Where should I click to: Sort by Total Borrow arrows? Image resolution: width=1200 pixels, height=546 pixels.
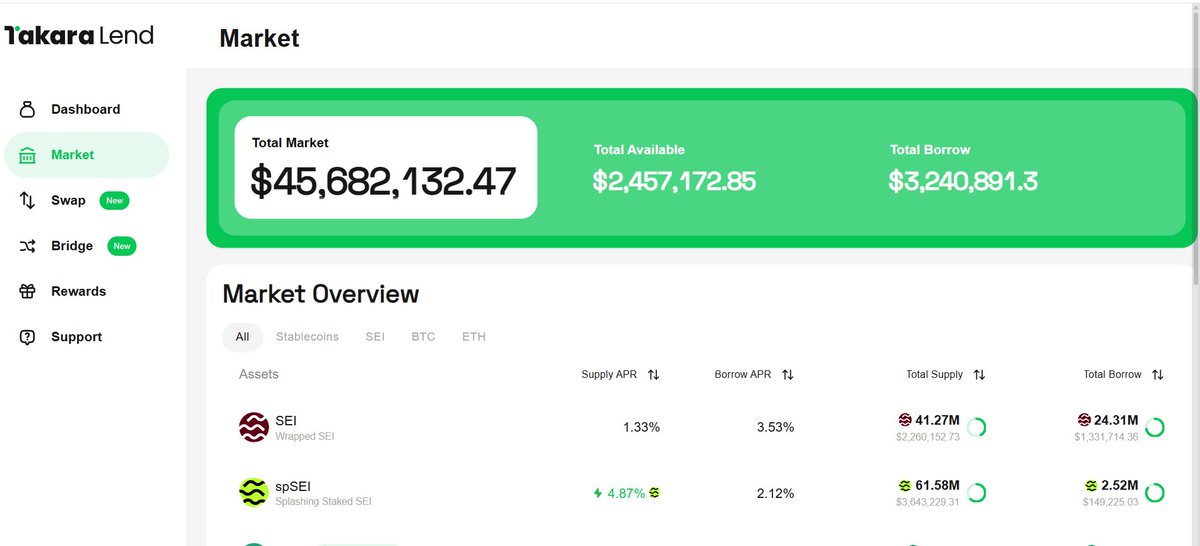[x=1157, y=375]
